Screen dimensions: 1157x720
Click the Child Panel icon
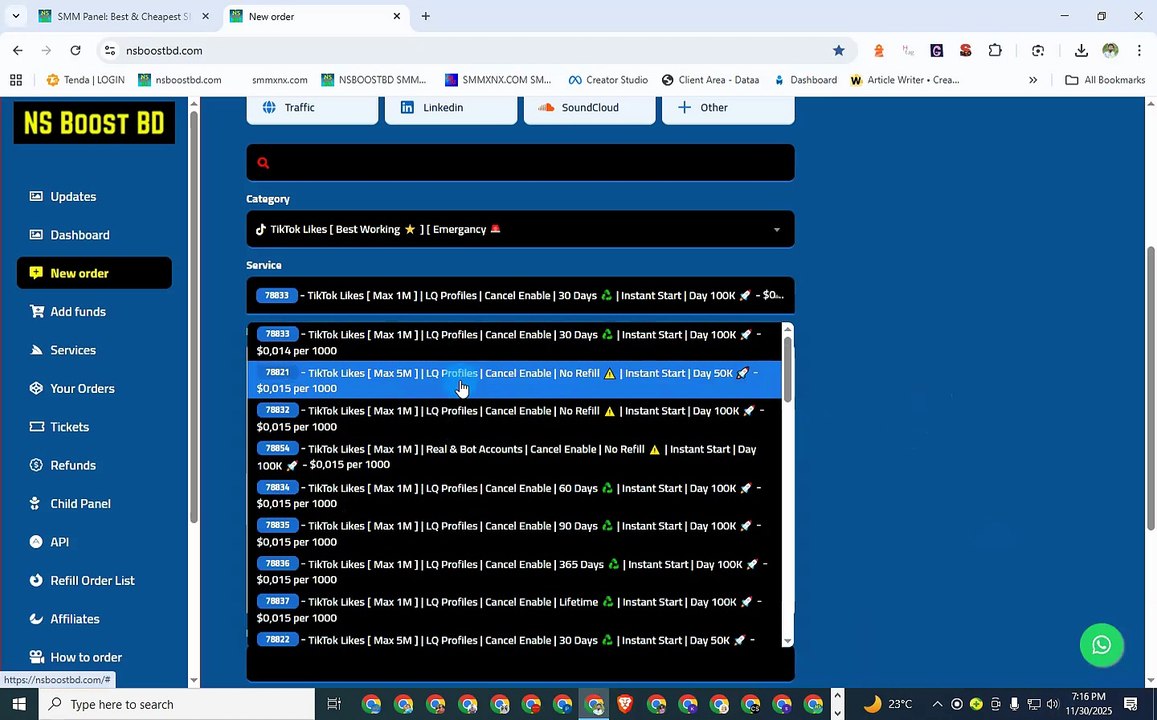[x=35, y=503]
